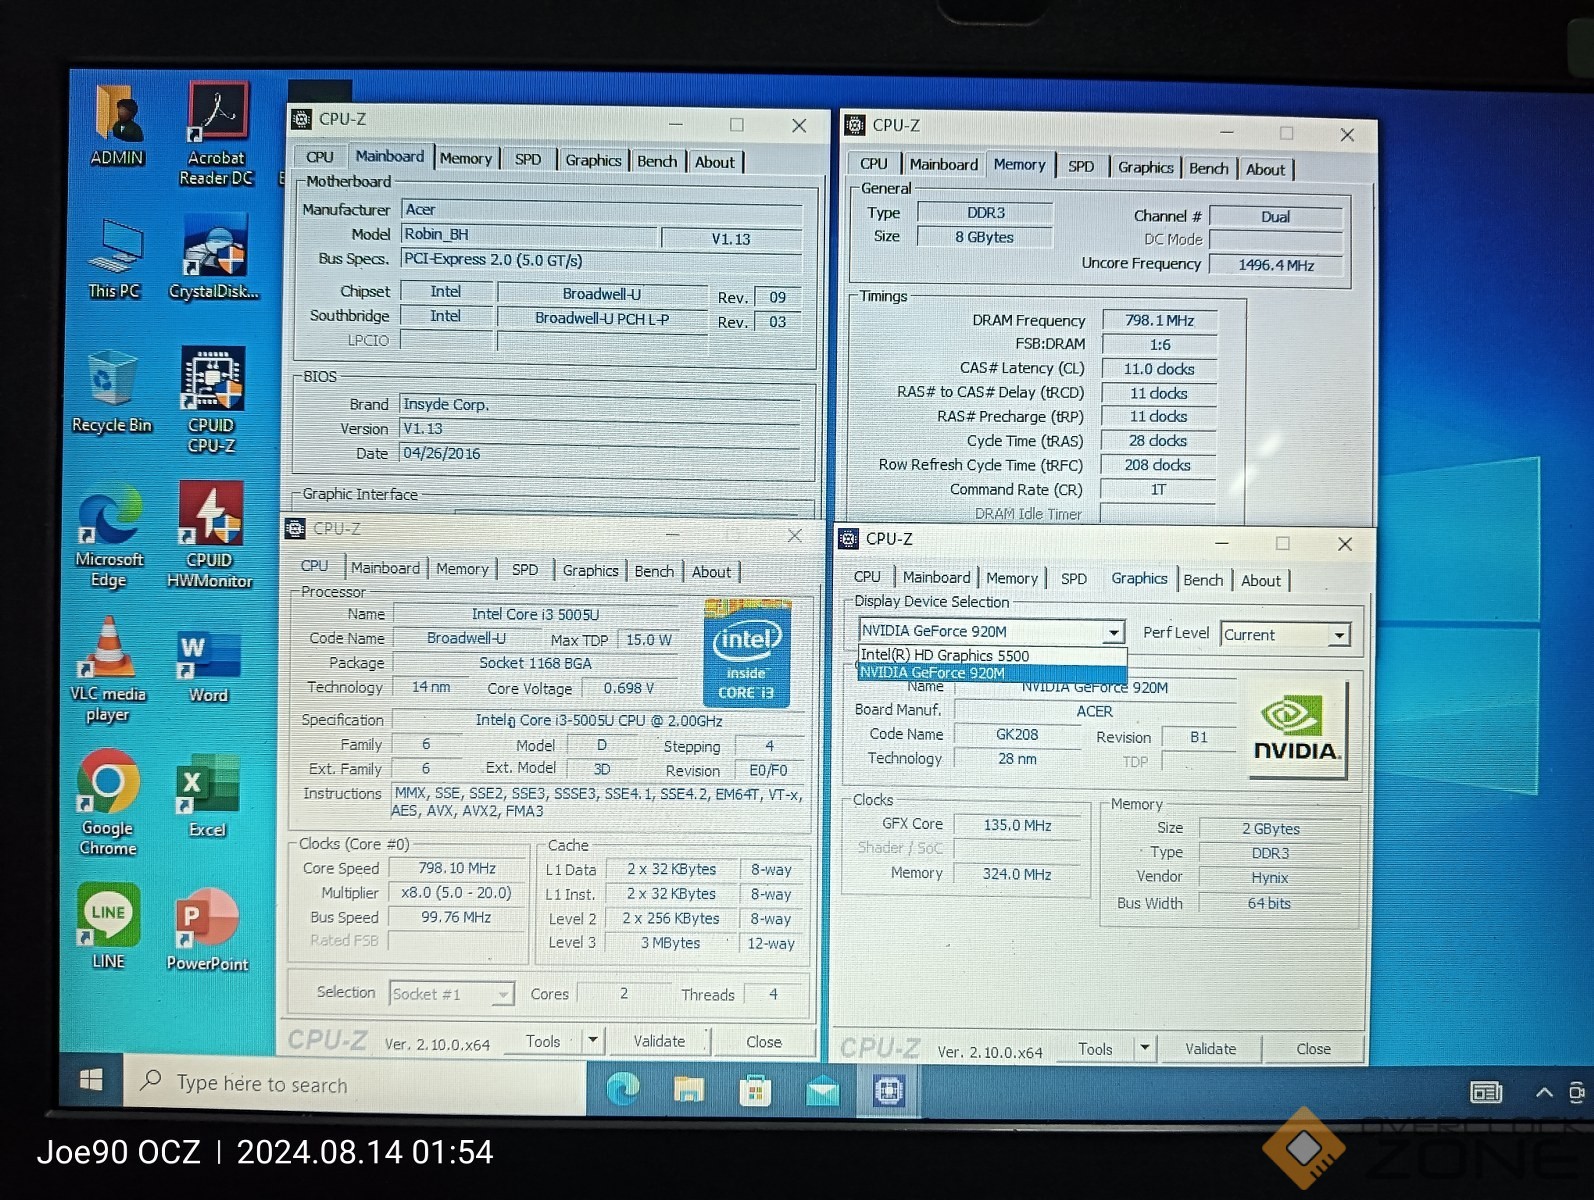Click the DRAM Frequency value 798.1 MHz
This screenshot has width=1594, height=1200.
(1159, 321)
